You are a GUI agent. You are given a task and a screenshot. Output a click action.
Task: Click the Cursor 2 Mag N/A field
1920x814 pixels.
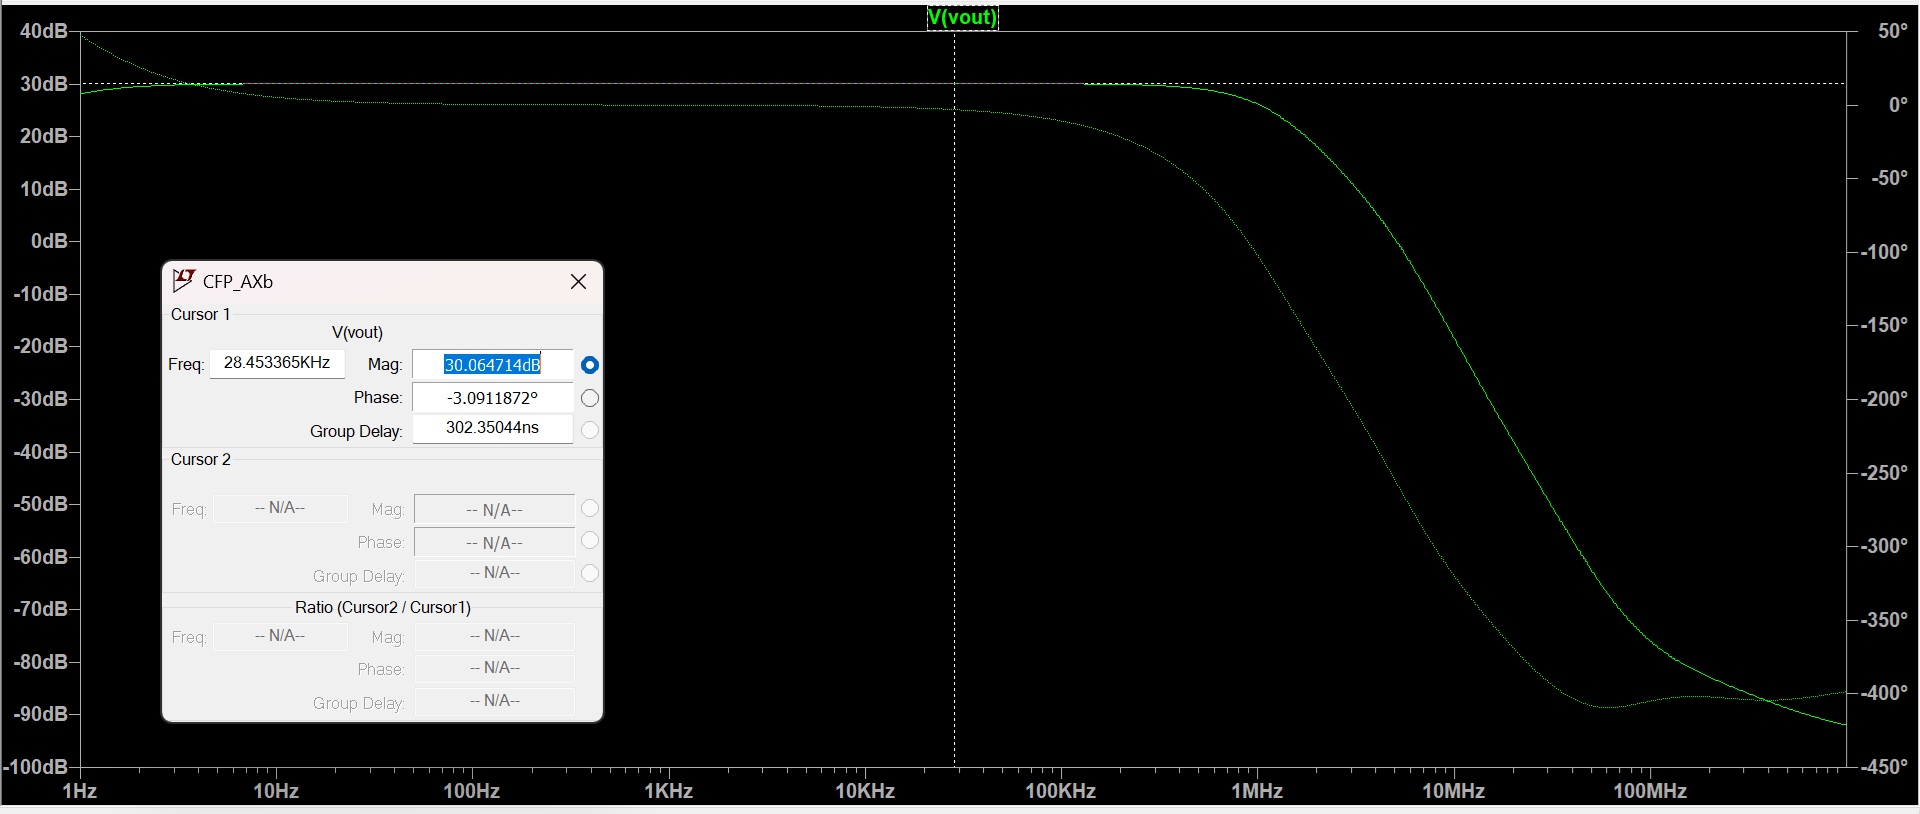coord(494,510)
